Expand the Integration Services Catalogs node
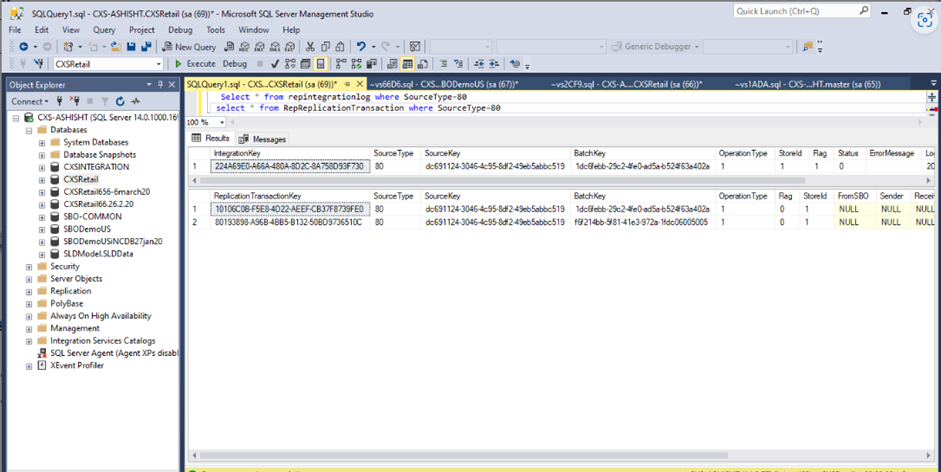This screenshot has width=941, height=472. pos(29,340)
